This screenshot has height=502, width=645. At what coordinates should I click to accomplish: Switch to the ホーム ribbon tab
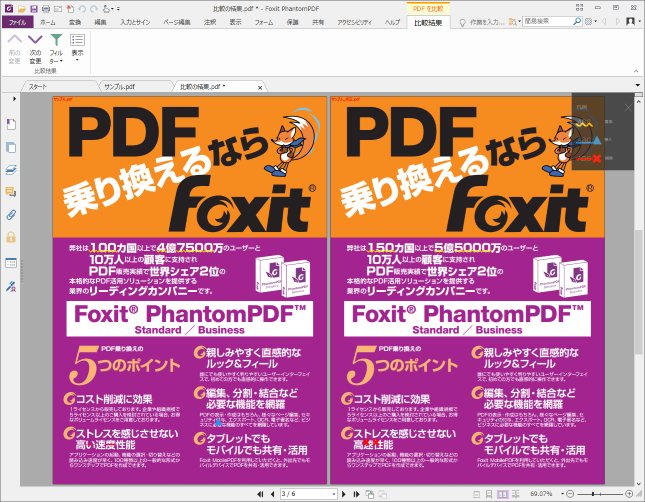coord(48,22)
